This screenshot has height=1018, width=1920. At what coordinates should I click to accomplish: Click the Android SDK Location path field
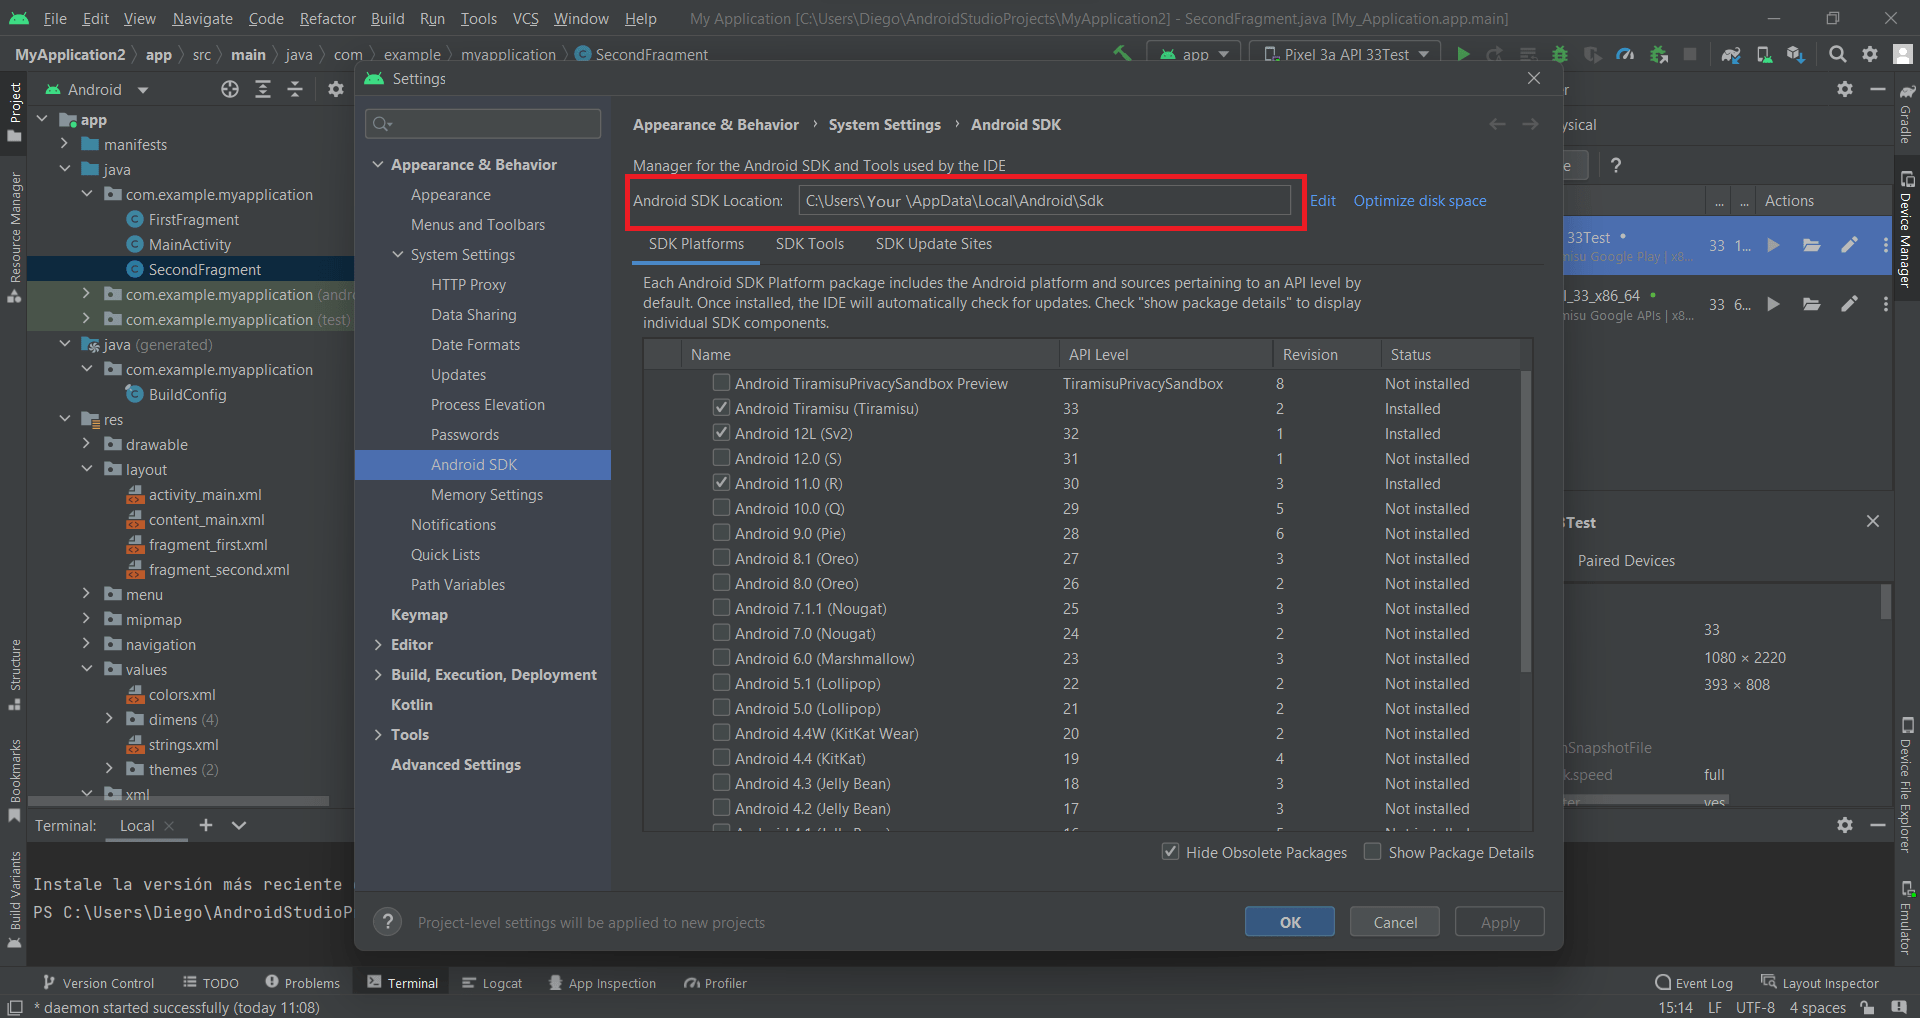pyautogui.click(x=1044, y=200)
